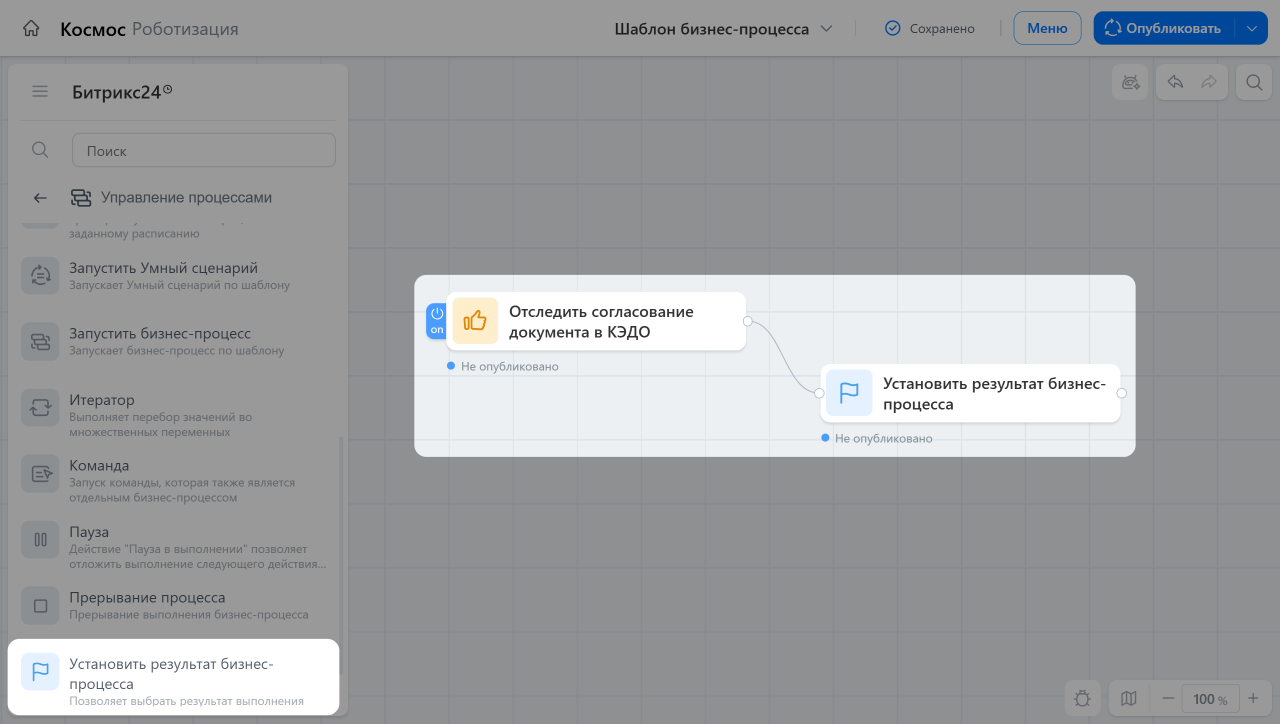Image resolution: width=1280 pixels, height=724 pixels.
Task: Click the robot assistant icon on the canvas toolbar
Action: coord(1131,83)
